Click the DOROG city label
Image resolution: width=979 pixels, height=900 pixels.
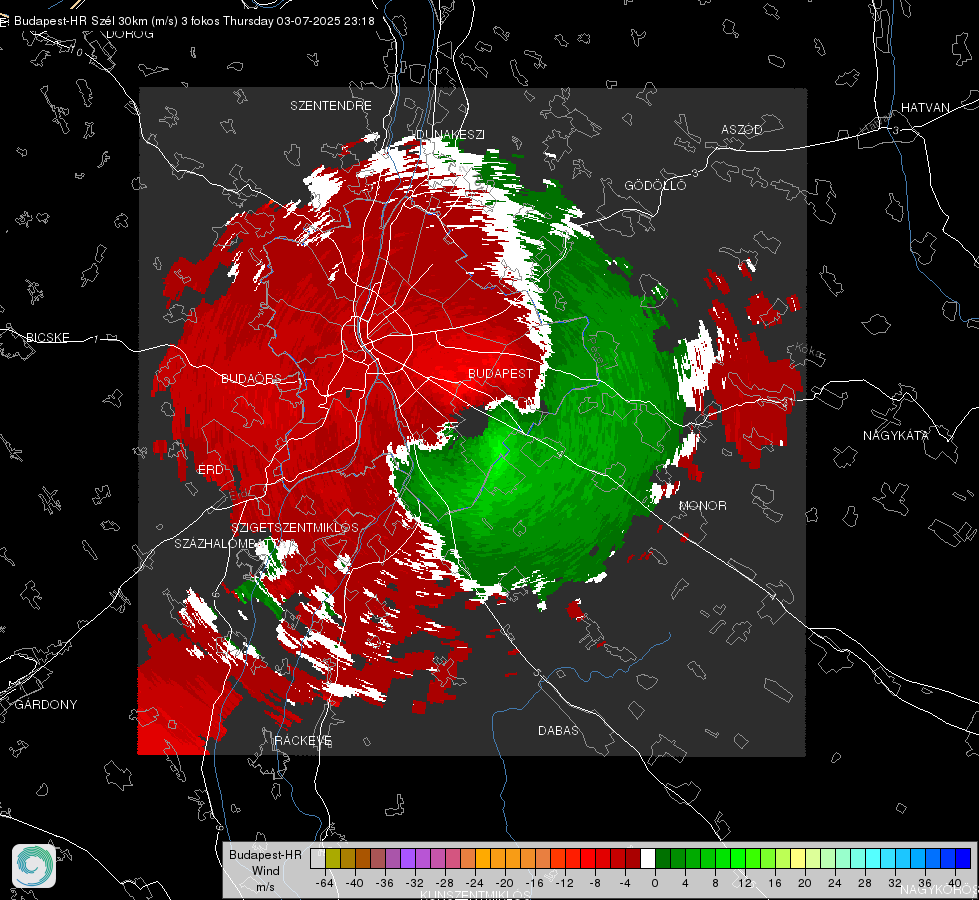click(x=130, y=34)
